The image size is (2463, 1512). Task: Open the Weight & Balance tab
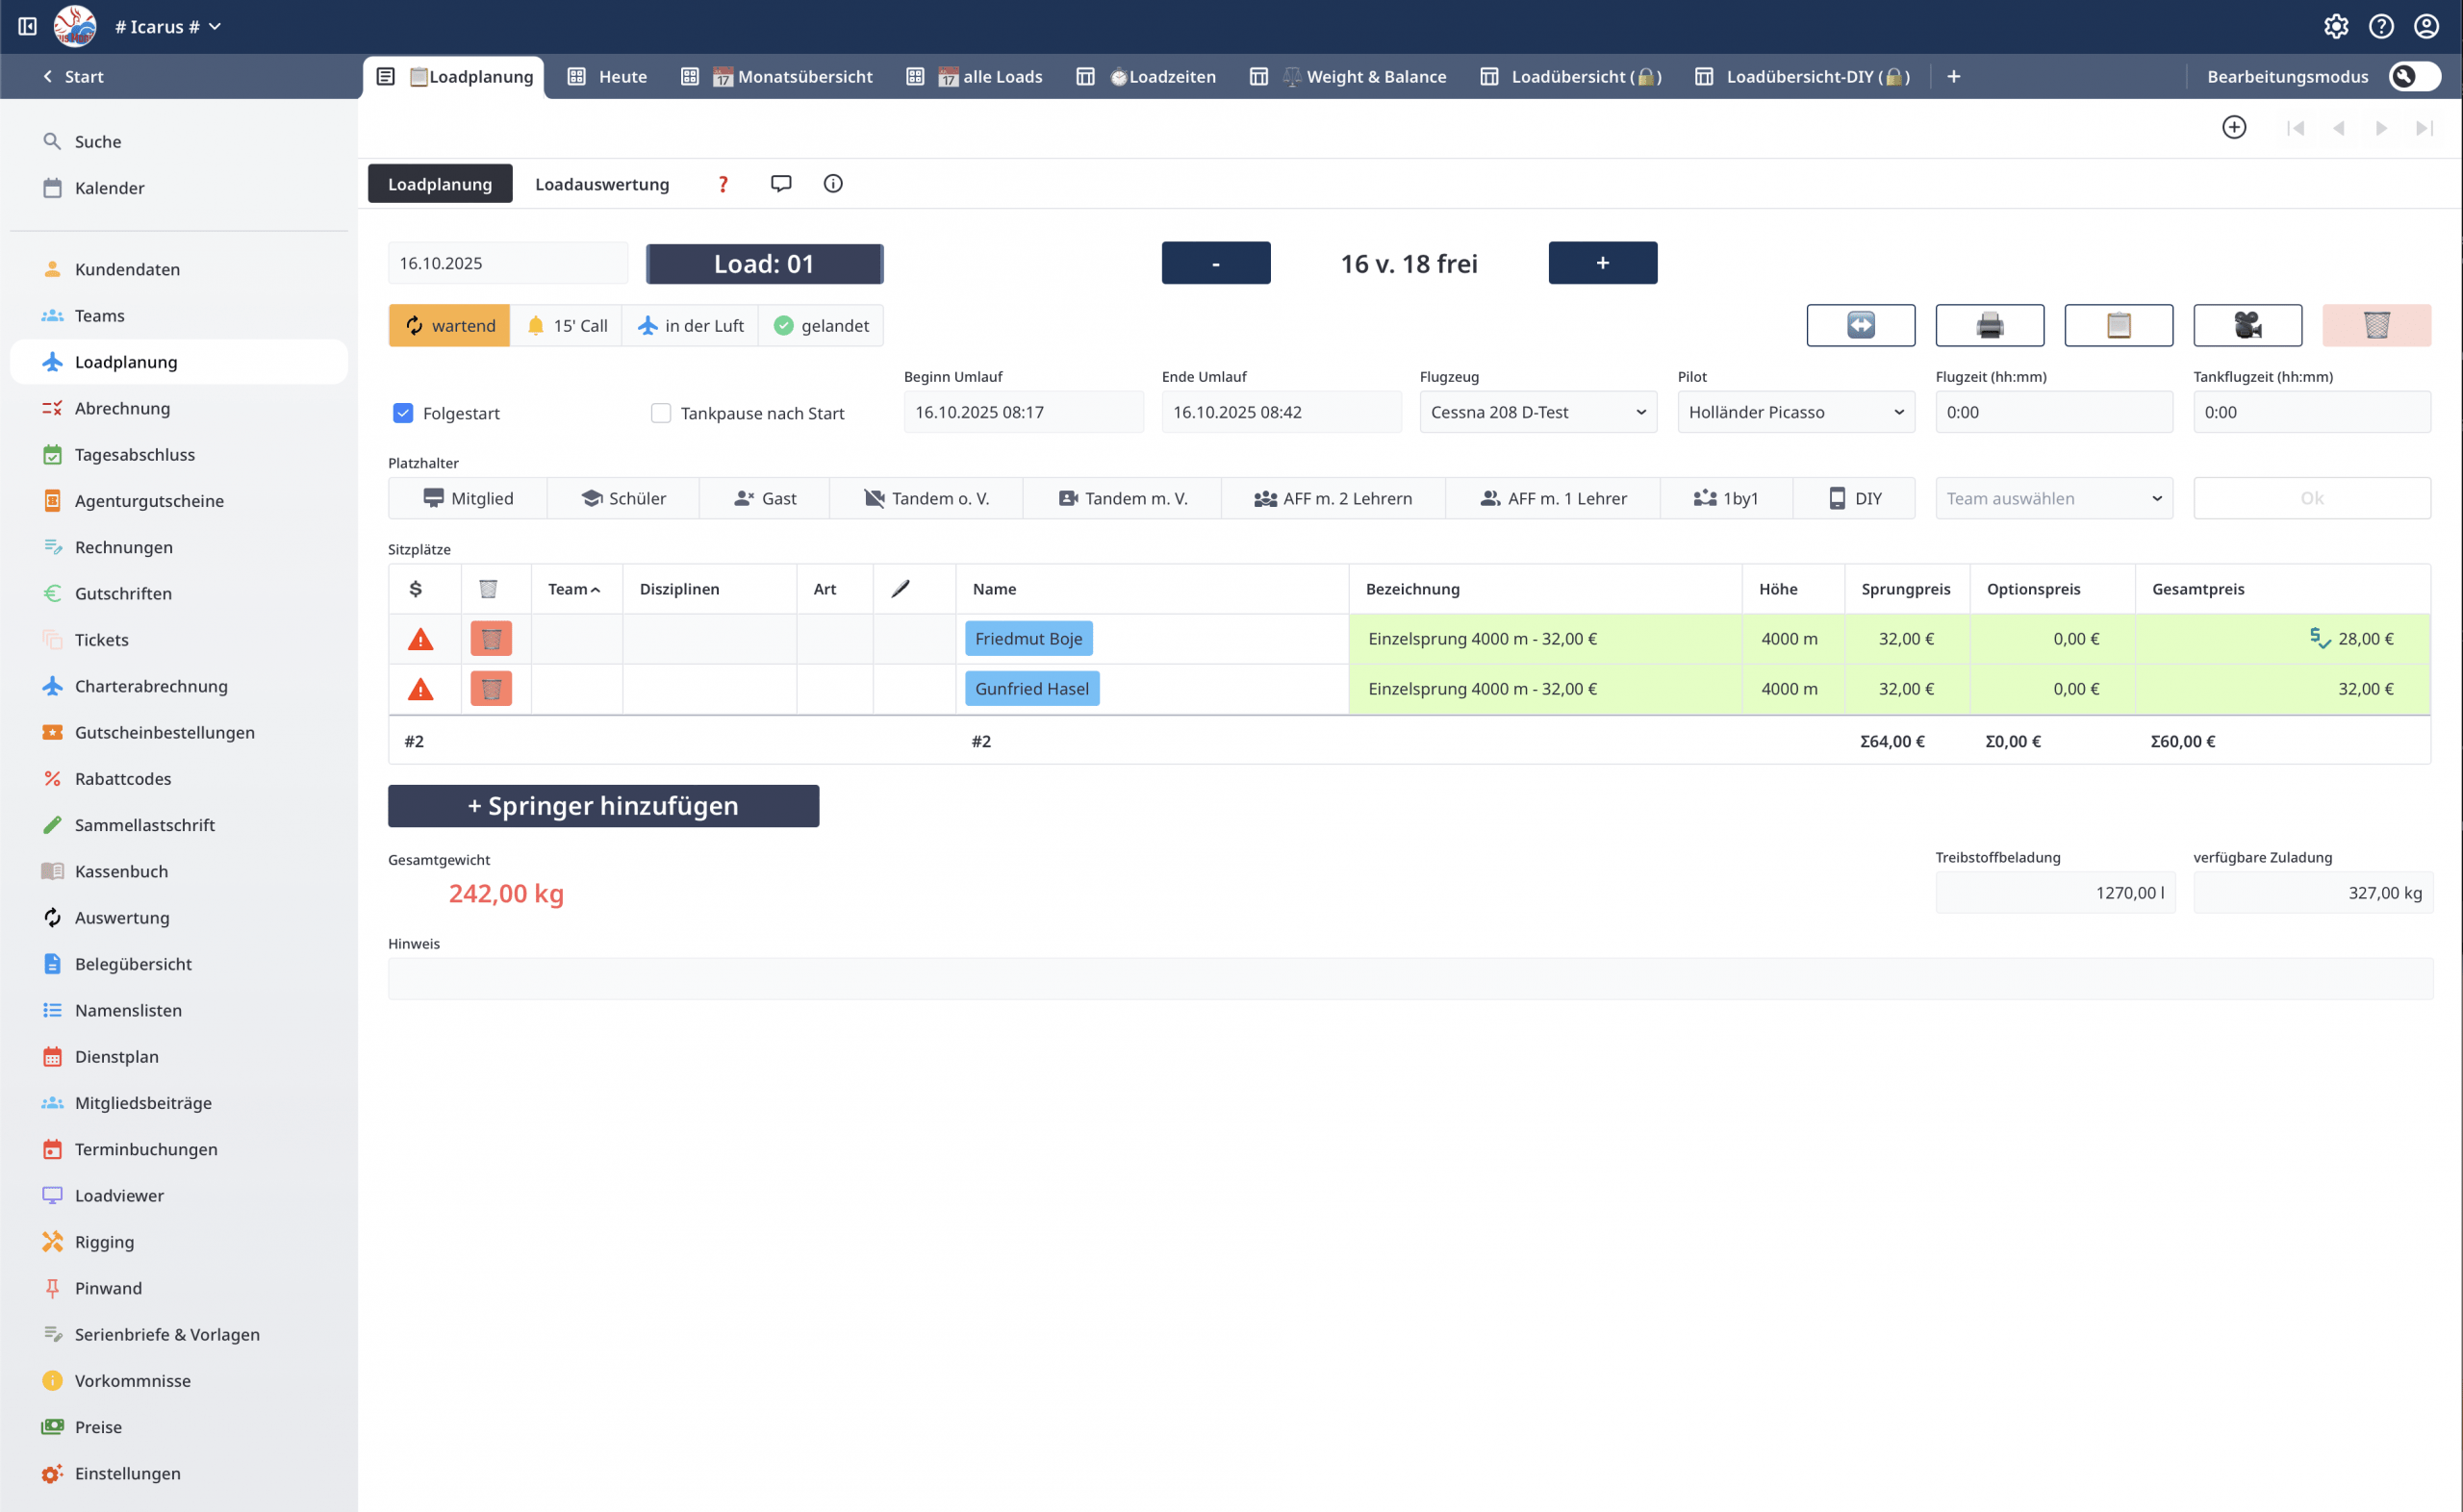coord(1375,77)
